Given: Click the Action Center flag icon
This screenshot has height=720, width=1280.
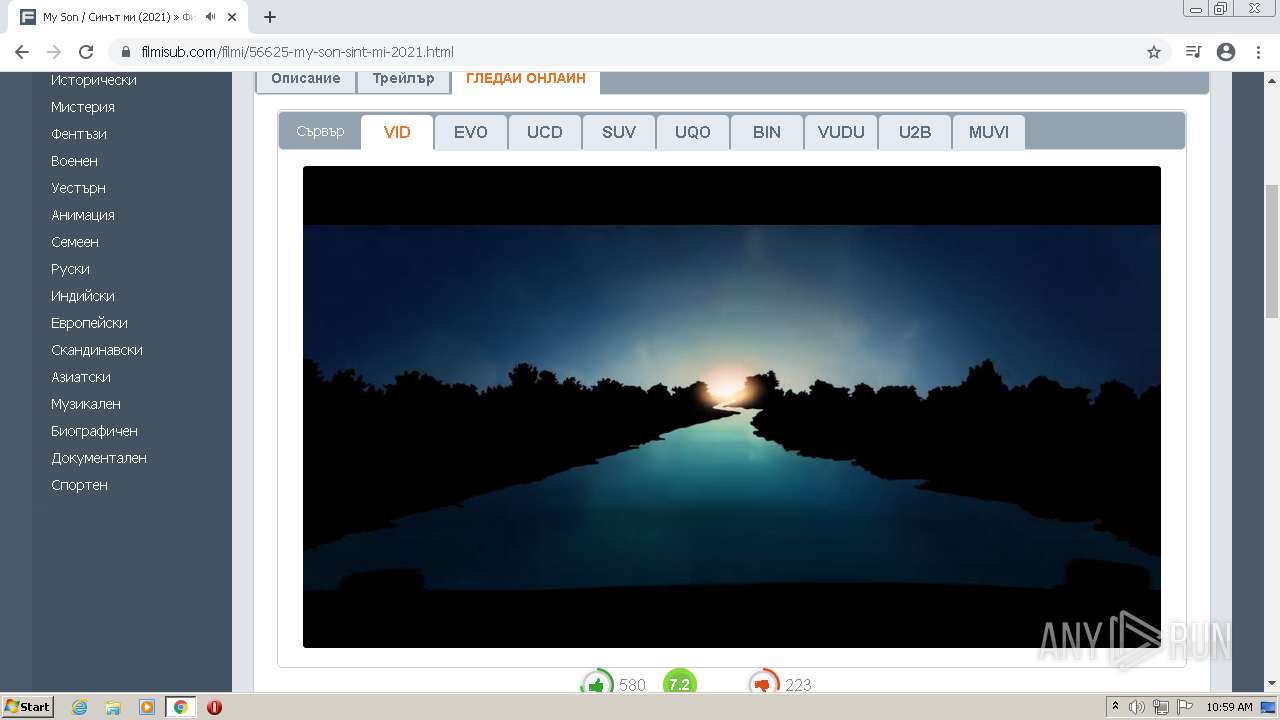Looking at the screenshot, I should pyautogui.click(x=1184, y=707).
